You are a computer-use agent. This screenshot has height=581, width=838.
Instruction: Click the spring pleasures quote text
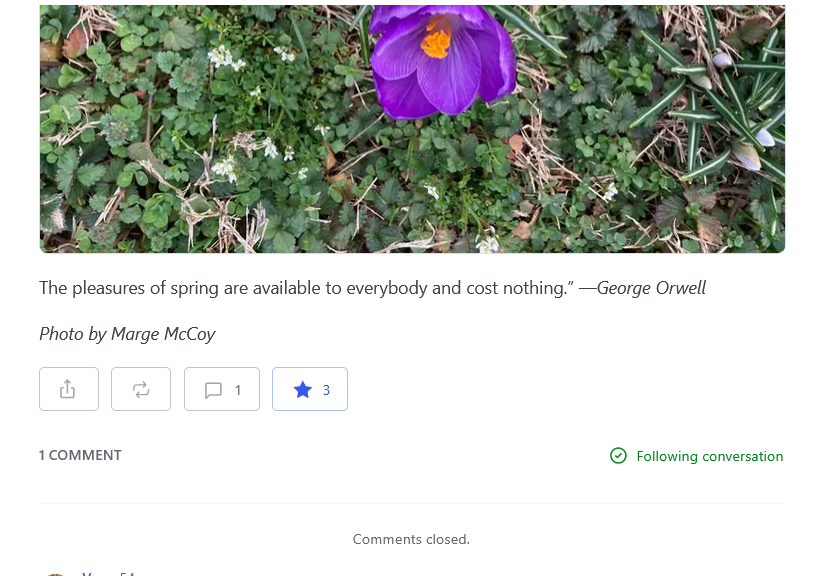tap(300, 288)
